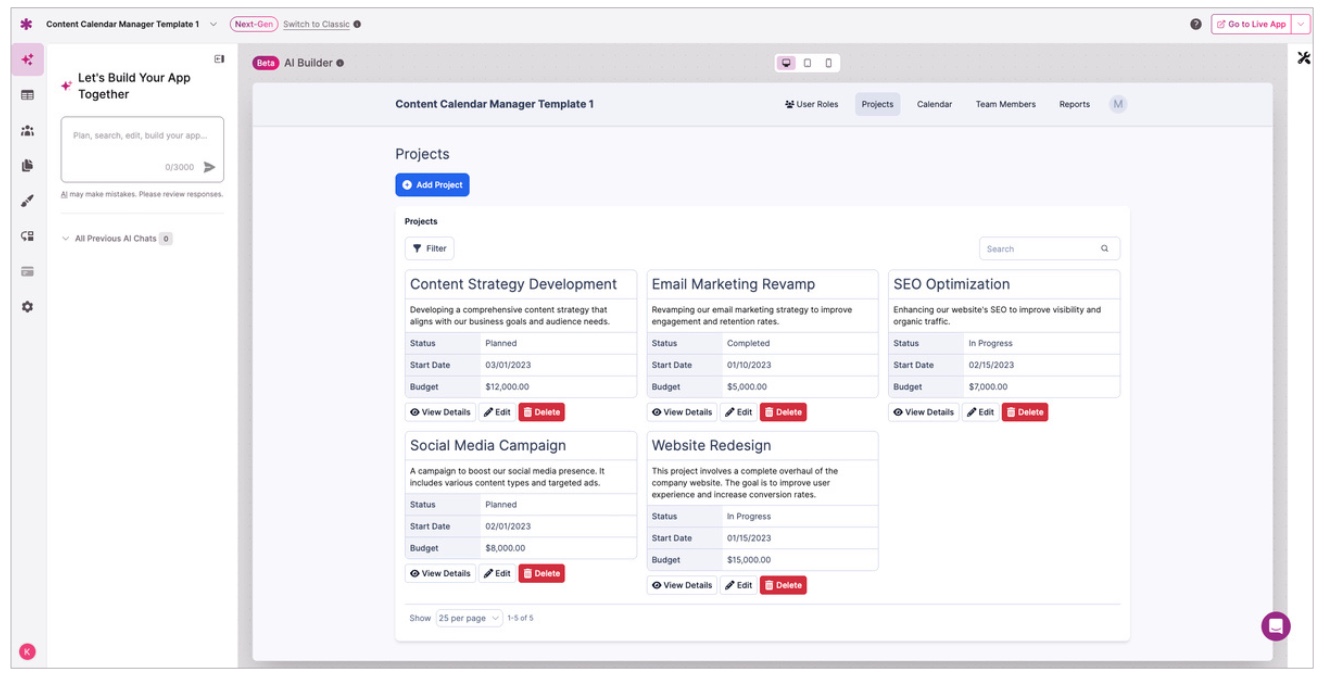The width and height of the screenshot is (1324, 676).
Task: Collapse the AI Builder side panel
Action: click(x=219, y=59)
